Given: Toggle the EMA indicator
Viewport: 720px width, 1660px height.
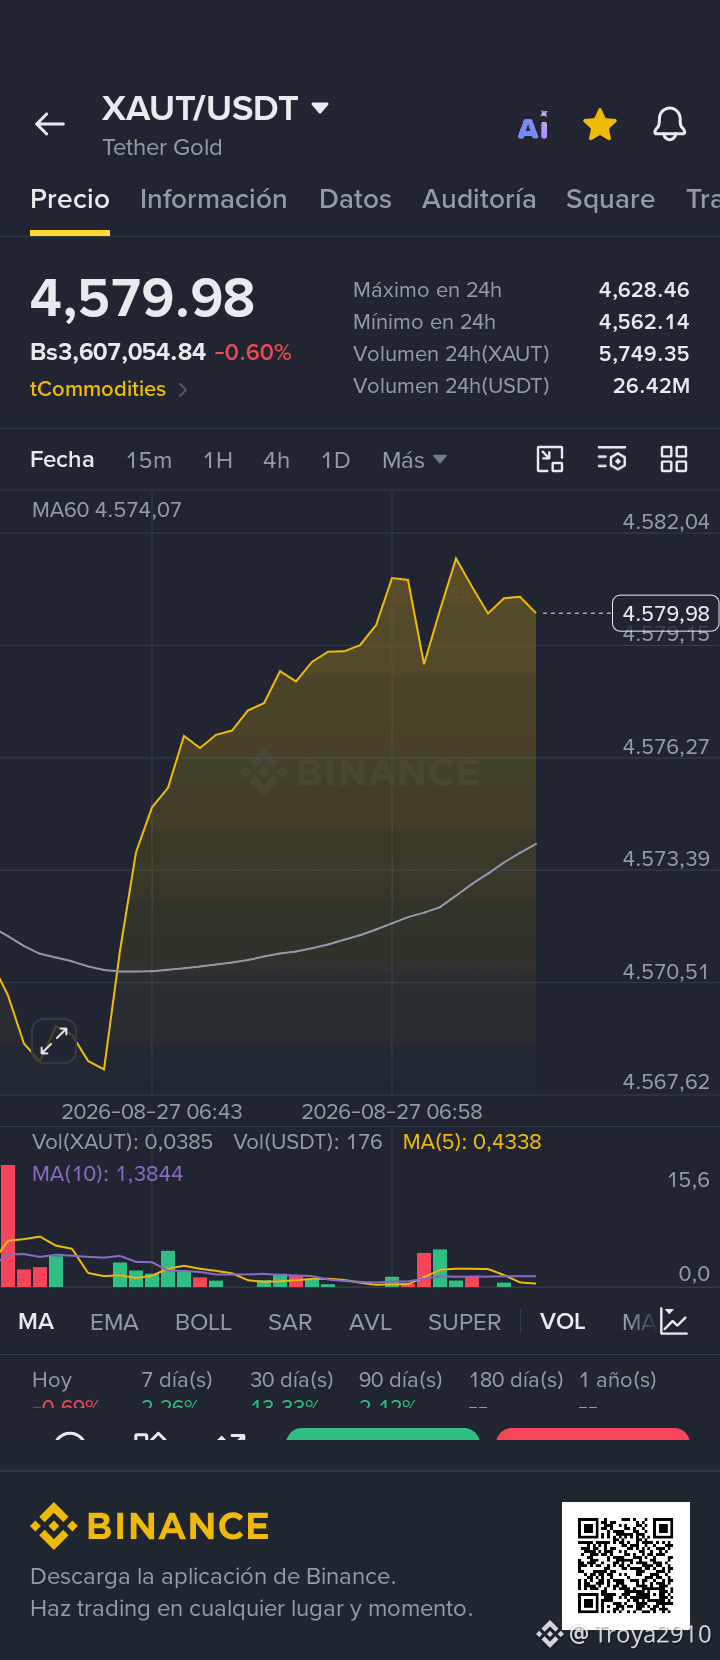Looking at the screenshot, I should pyautogui.click(x=114, y=1322).
